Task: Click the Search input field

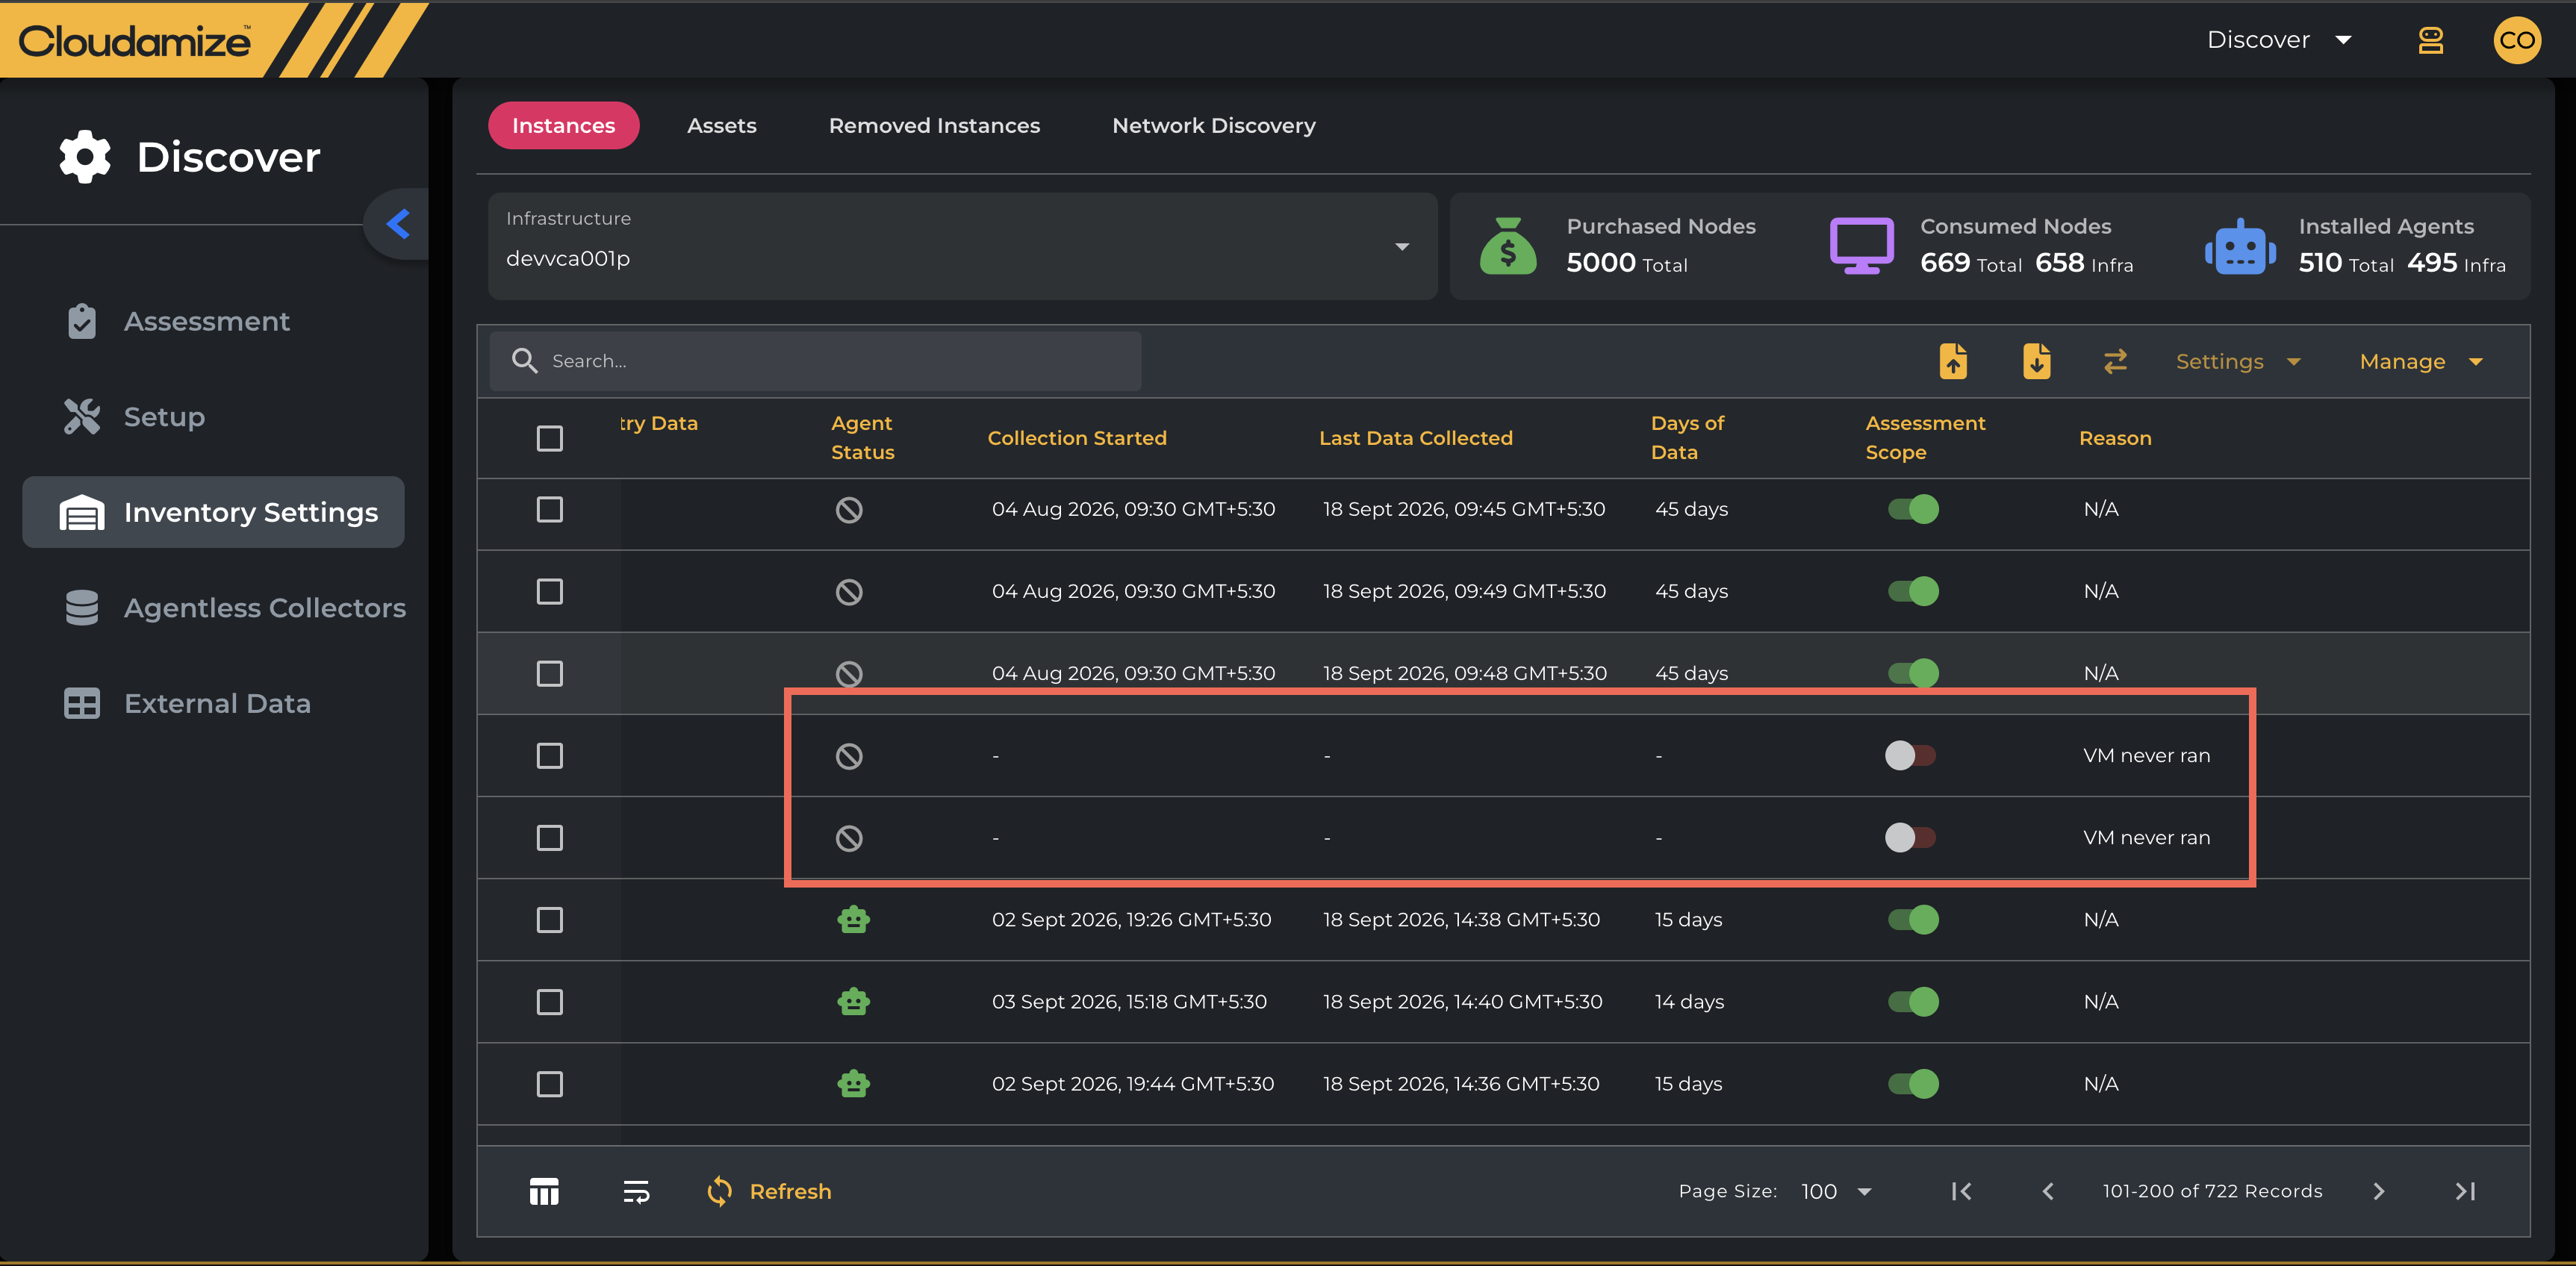Action: (815, 361)
